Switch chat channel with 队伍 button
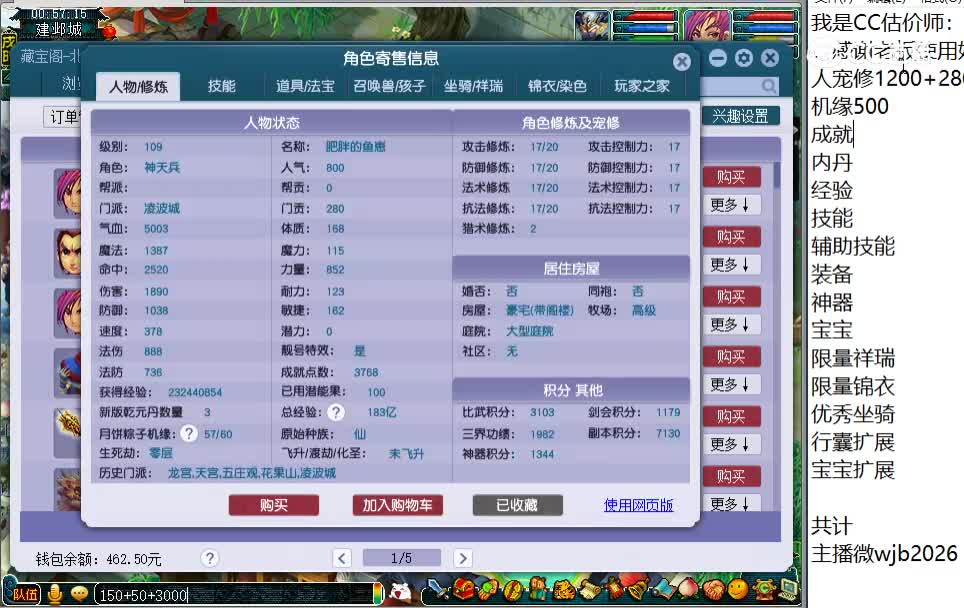964x608 pixels. 23,594
